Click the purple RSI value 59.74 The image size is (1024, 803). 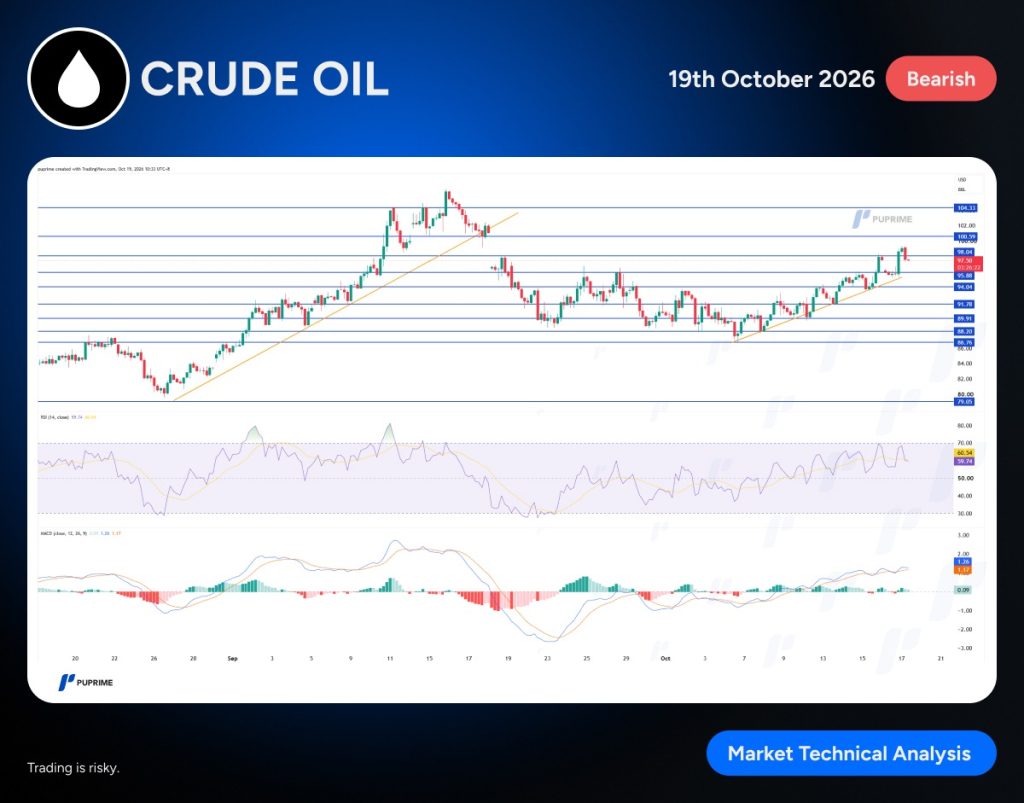coord(964,461)
